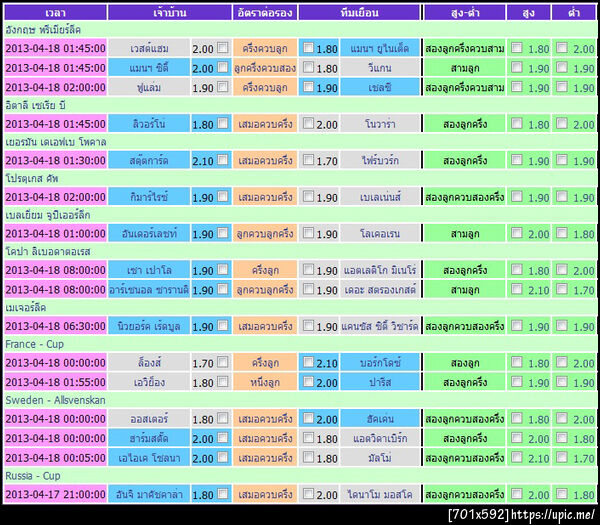Image resolution: width=600 pixels, height=525 pixels.
Task: Click the เจ้าบ้าน column header
Action: (170, 12)
